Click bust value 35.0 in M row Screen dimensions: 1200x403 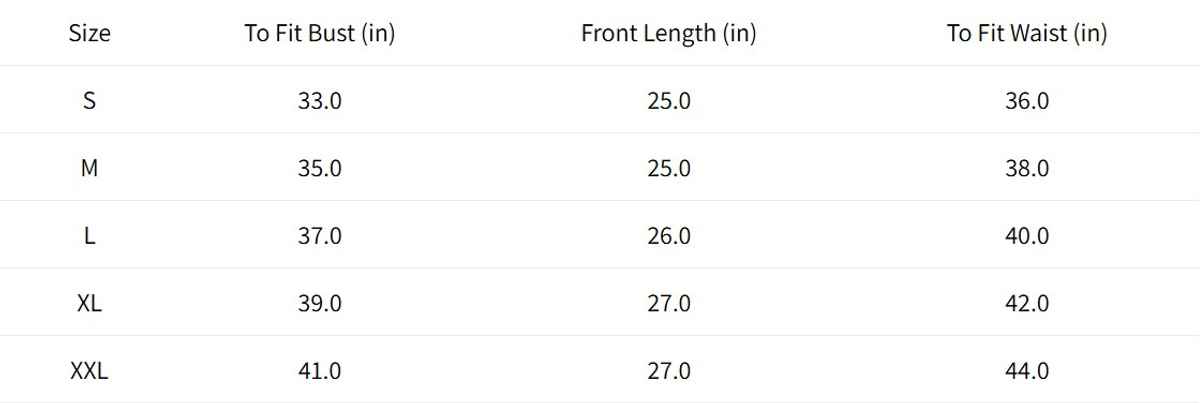320,168
